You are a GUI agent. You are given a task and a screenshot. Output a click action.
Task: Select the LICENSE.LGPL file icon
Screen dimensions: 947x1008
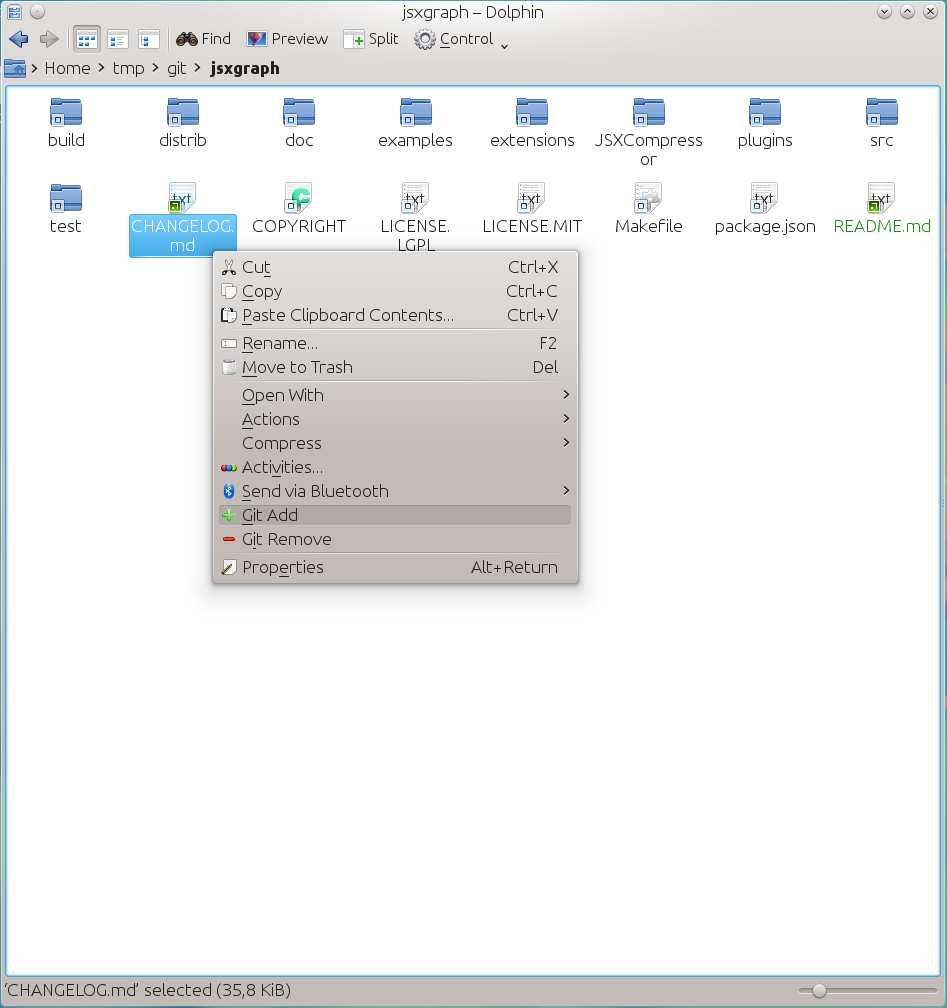(x=415, y=197)
